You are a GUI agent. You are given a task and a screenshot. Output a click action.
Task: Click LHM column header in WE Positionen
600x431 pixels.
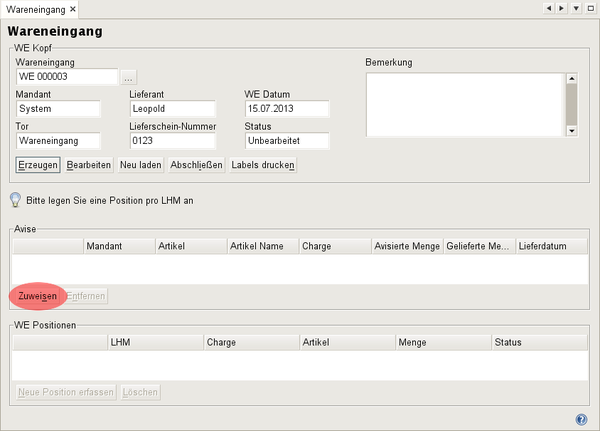pos(156,343)
